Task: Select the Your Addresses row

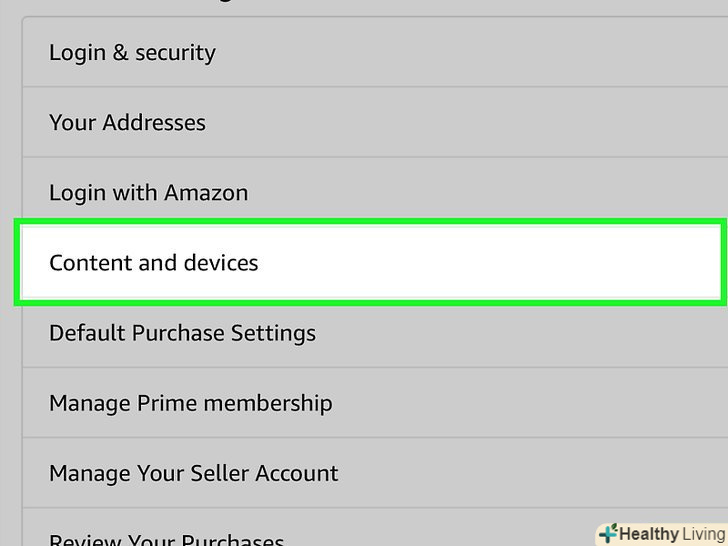Action: coord(370,123)
